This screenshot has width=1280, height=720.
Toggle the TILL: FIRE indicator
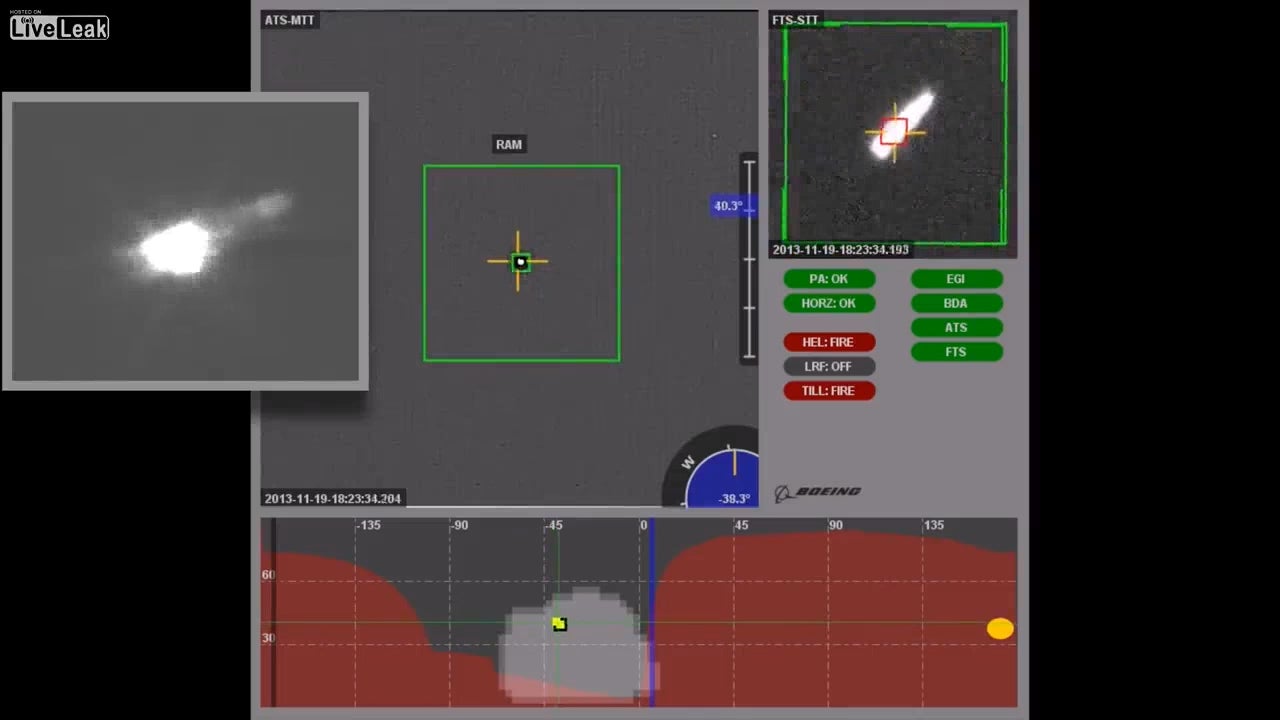click(x=828, y=391)
